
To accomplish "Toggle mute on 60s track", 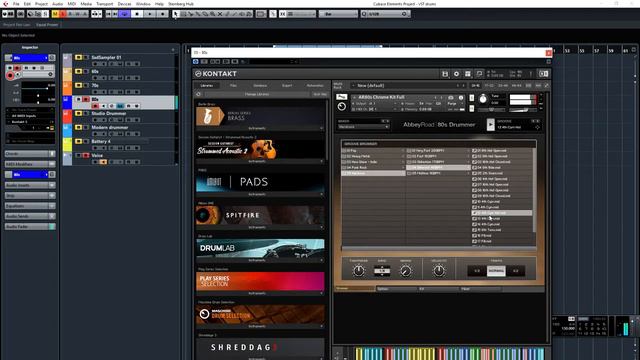I will coord(78,71).
